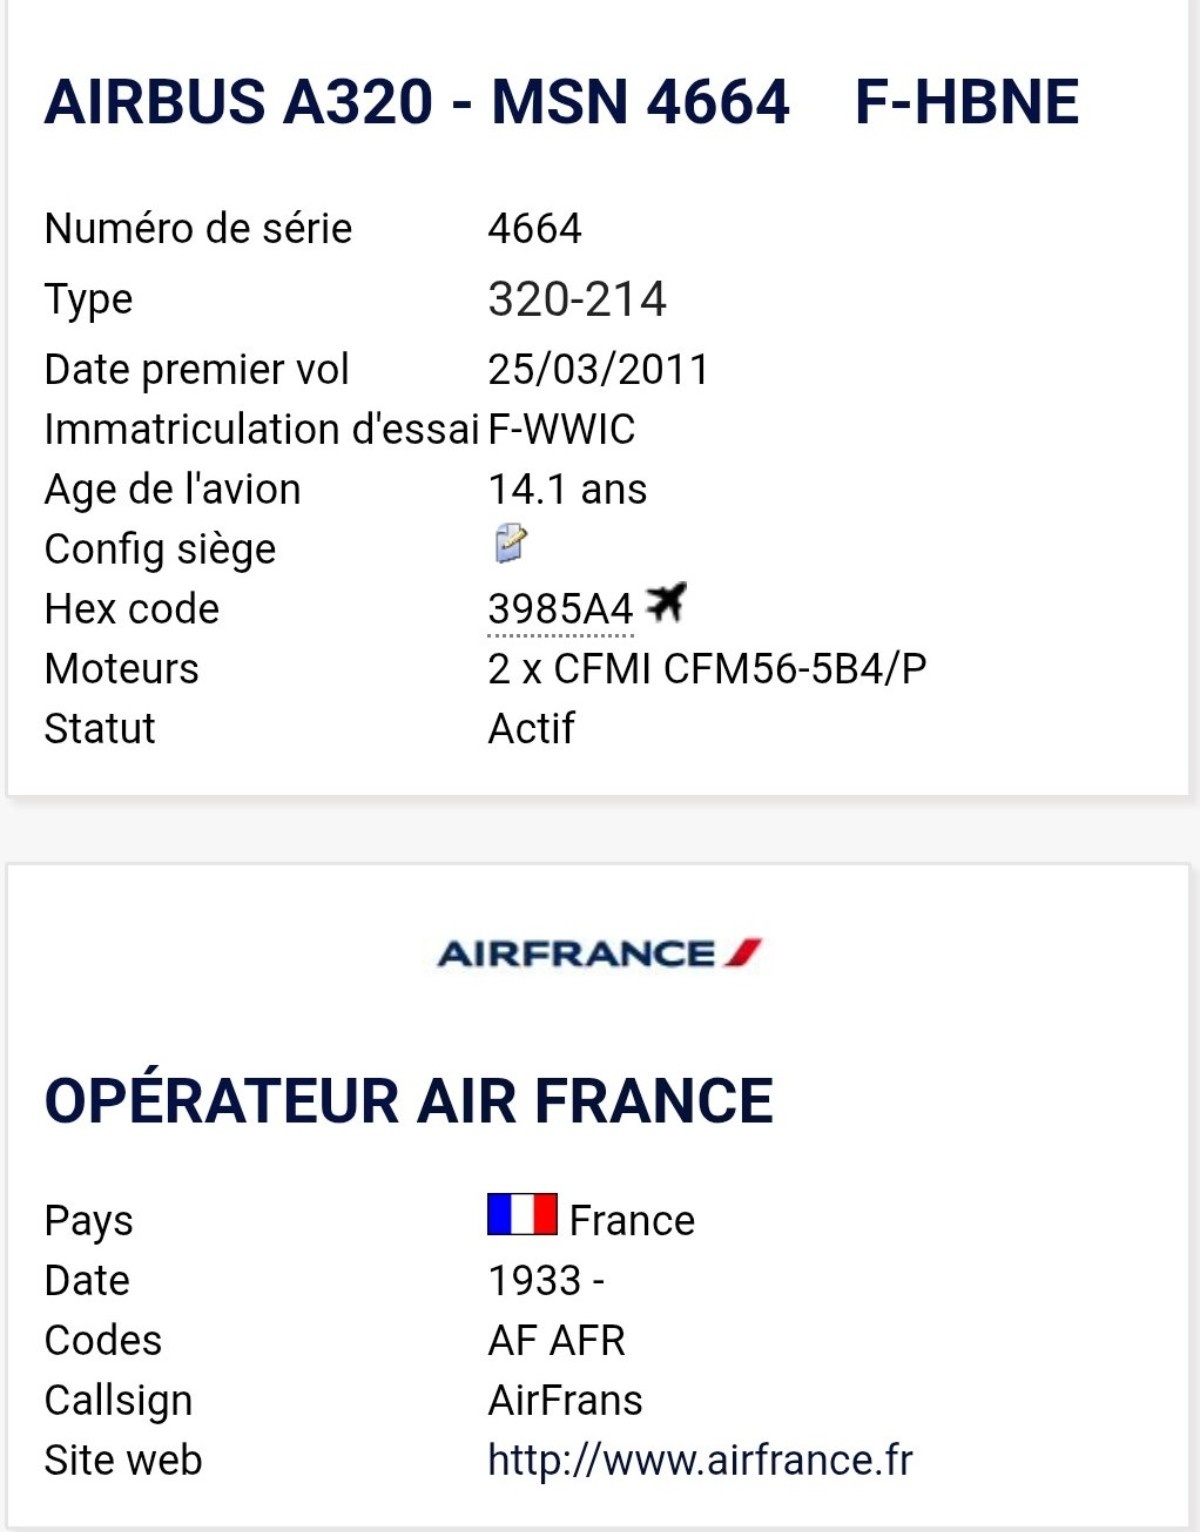
Task: Click the red swoosh of Air France logo
Action: 744,952
